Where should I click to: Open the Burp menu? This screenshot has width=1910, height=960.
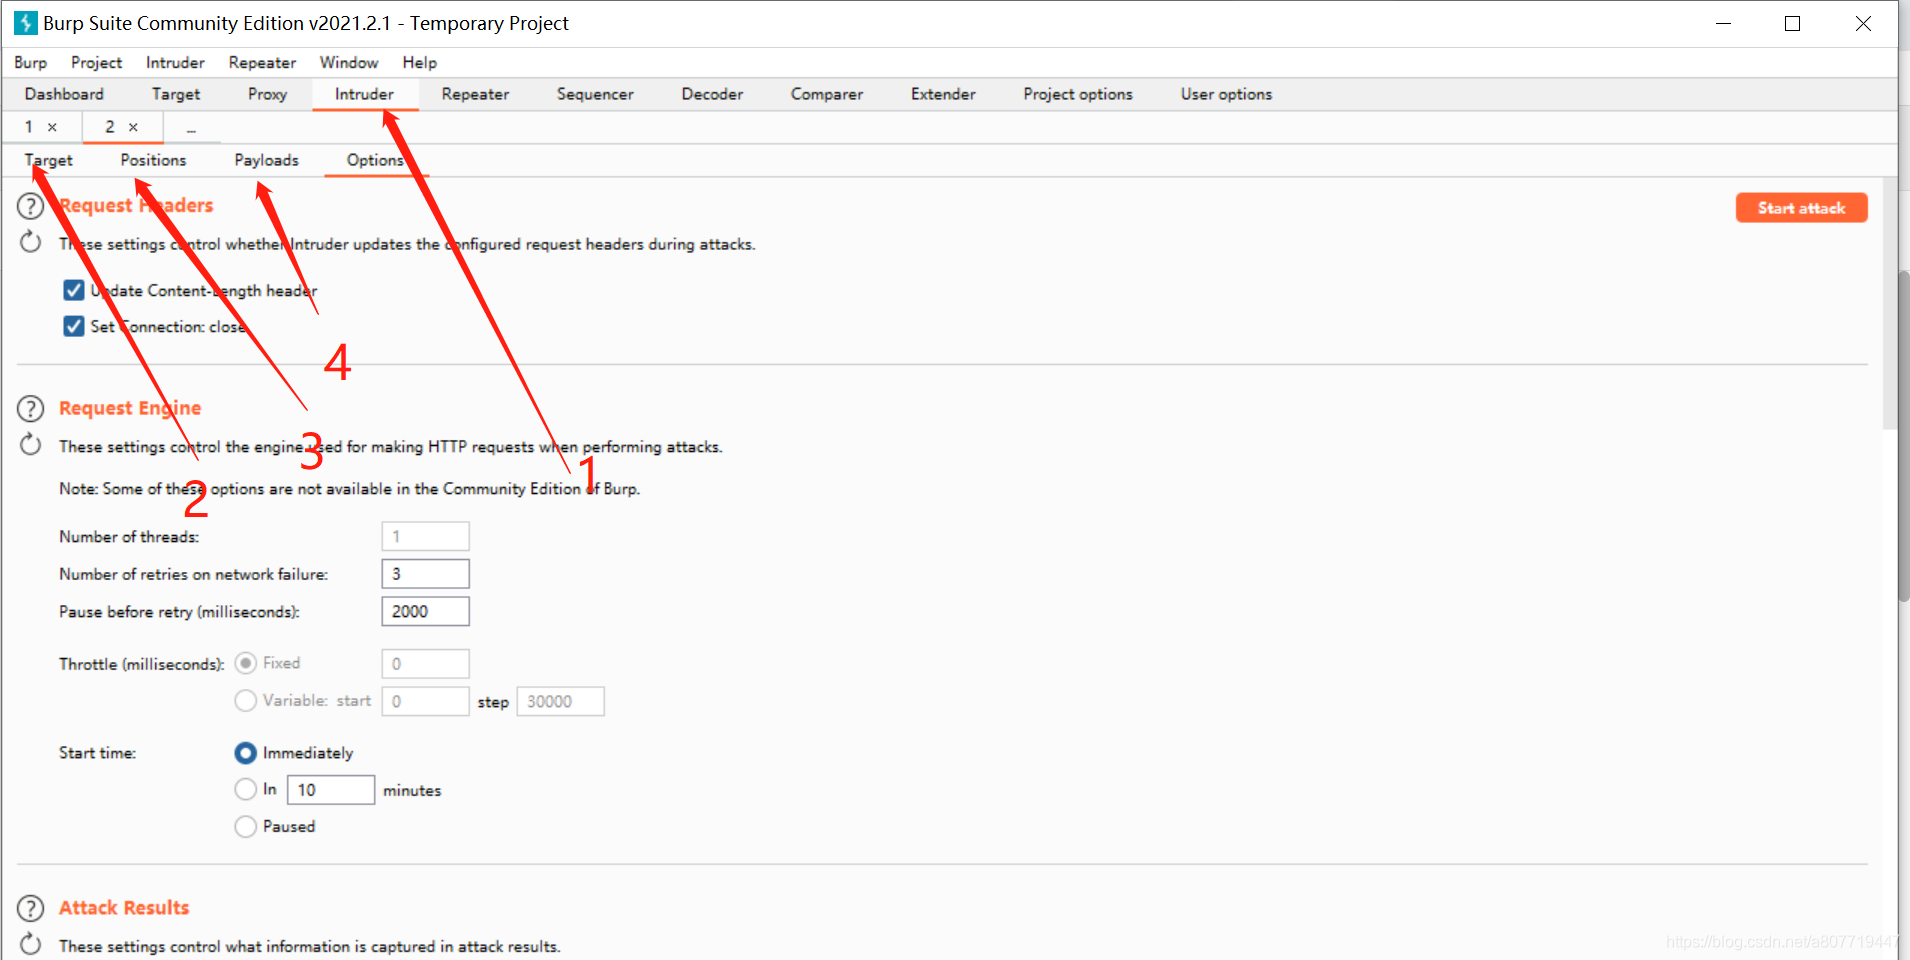pos(31,62)
